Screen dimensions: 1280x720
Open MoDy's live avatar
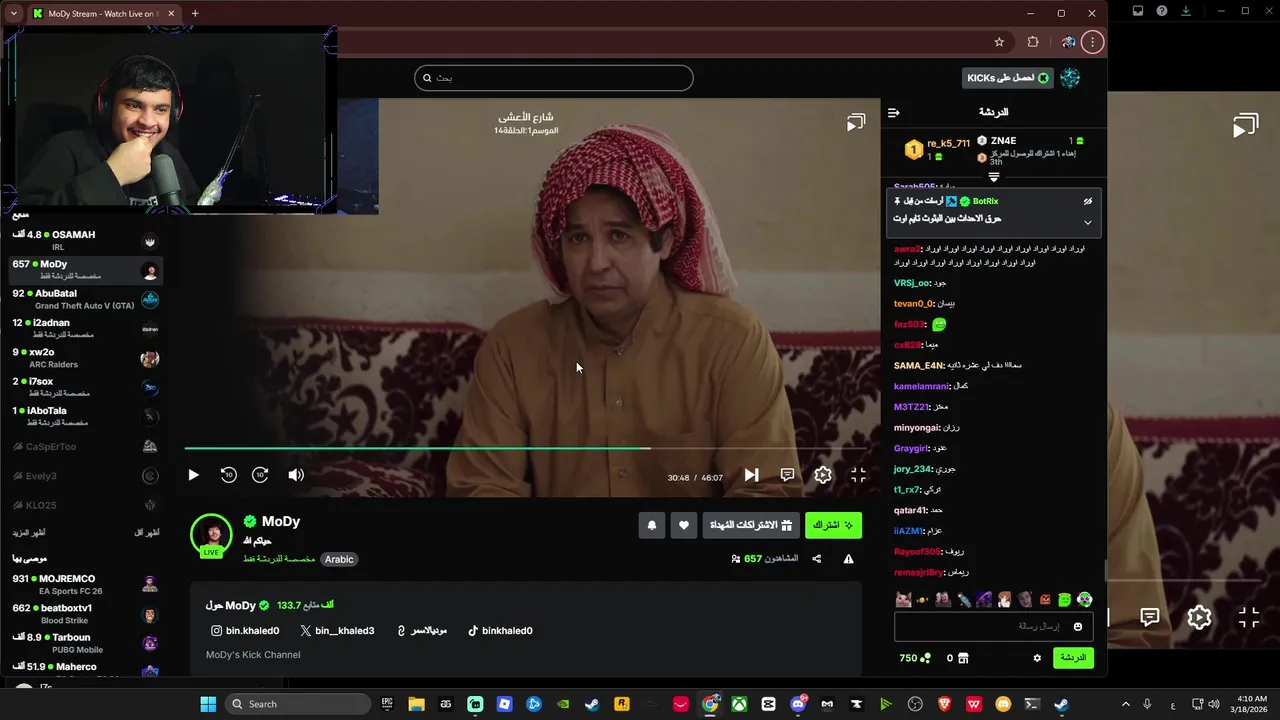click(211, 535)
